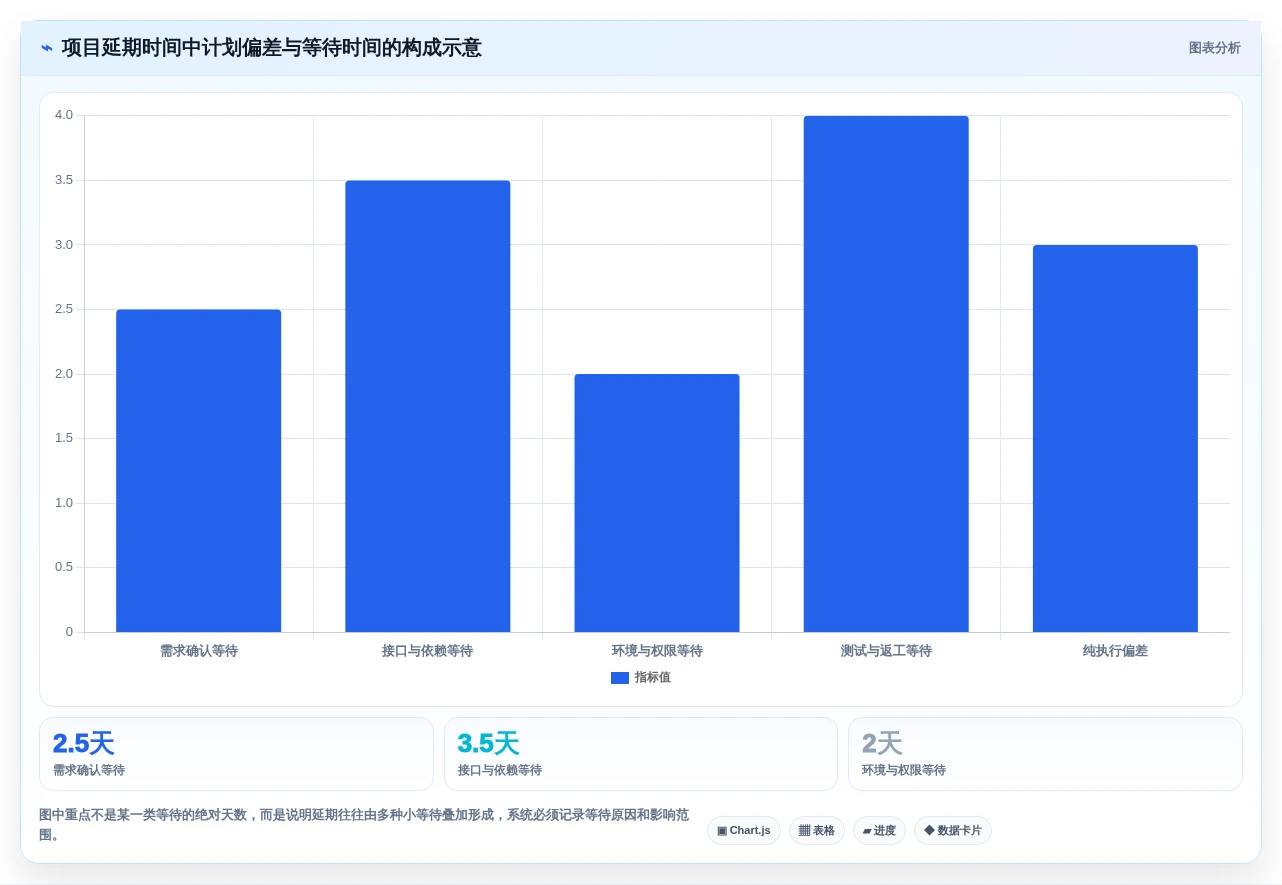Toggle the 指标值 legend color box
Image resolution: width=1282 pixels, height=885 pixels.
pos(620,678)
